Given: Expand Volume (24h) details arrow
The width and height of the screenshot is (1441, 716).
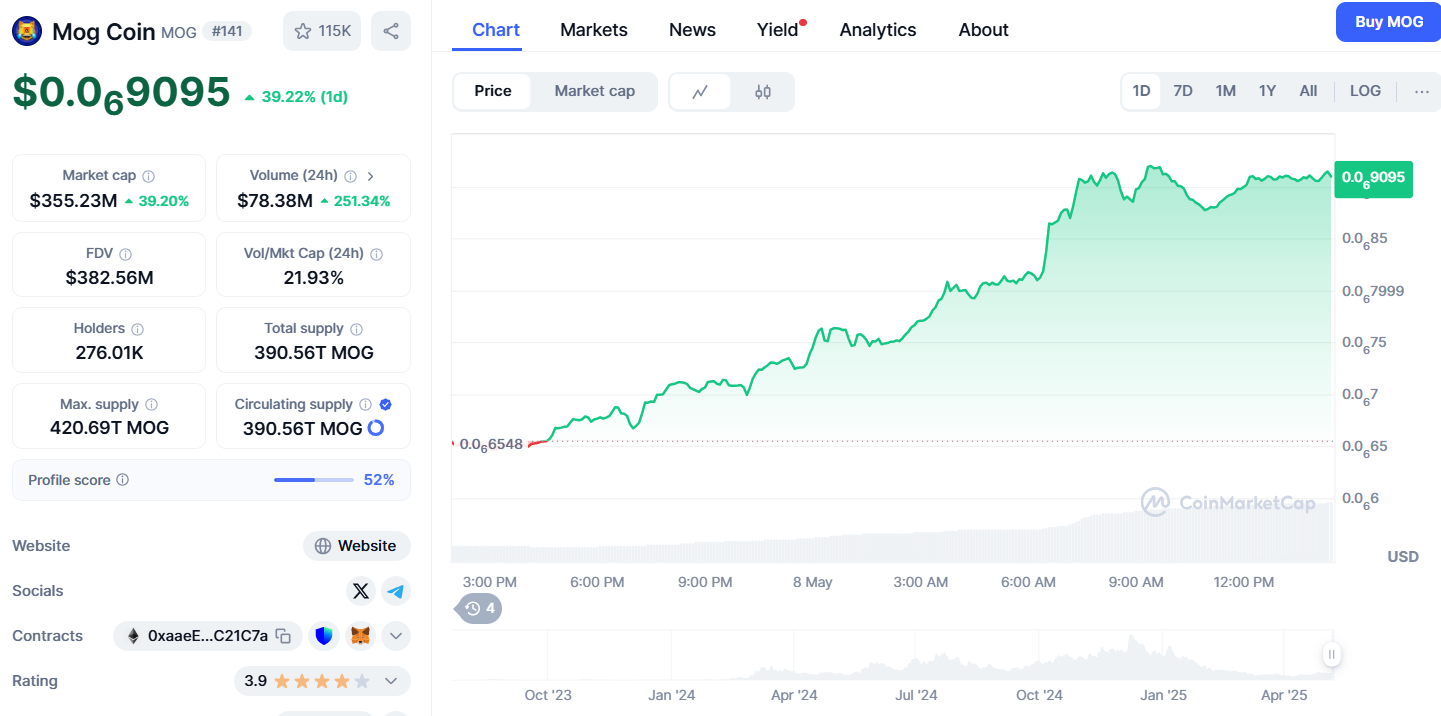Looking at the screenshot, I should 371,176.
